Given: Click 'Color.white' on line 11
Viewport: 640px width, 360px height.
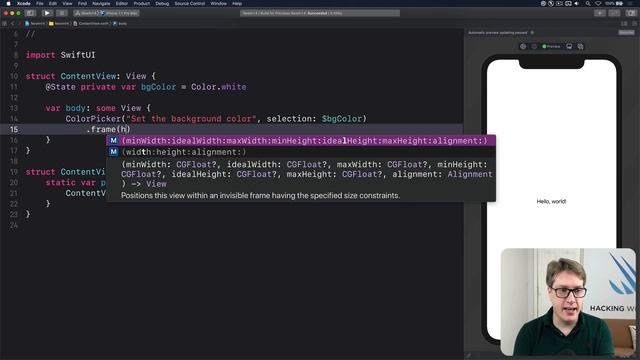Looking at the screenshot, I should 219,87.
